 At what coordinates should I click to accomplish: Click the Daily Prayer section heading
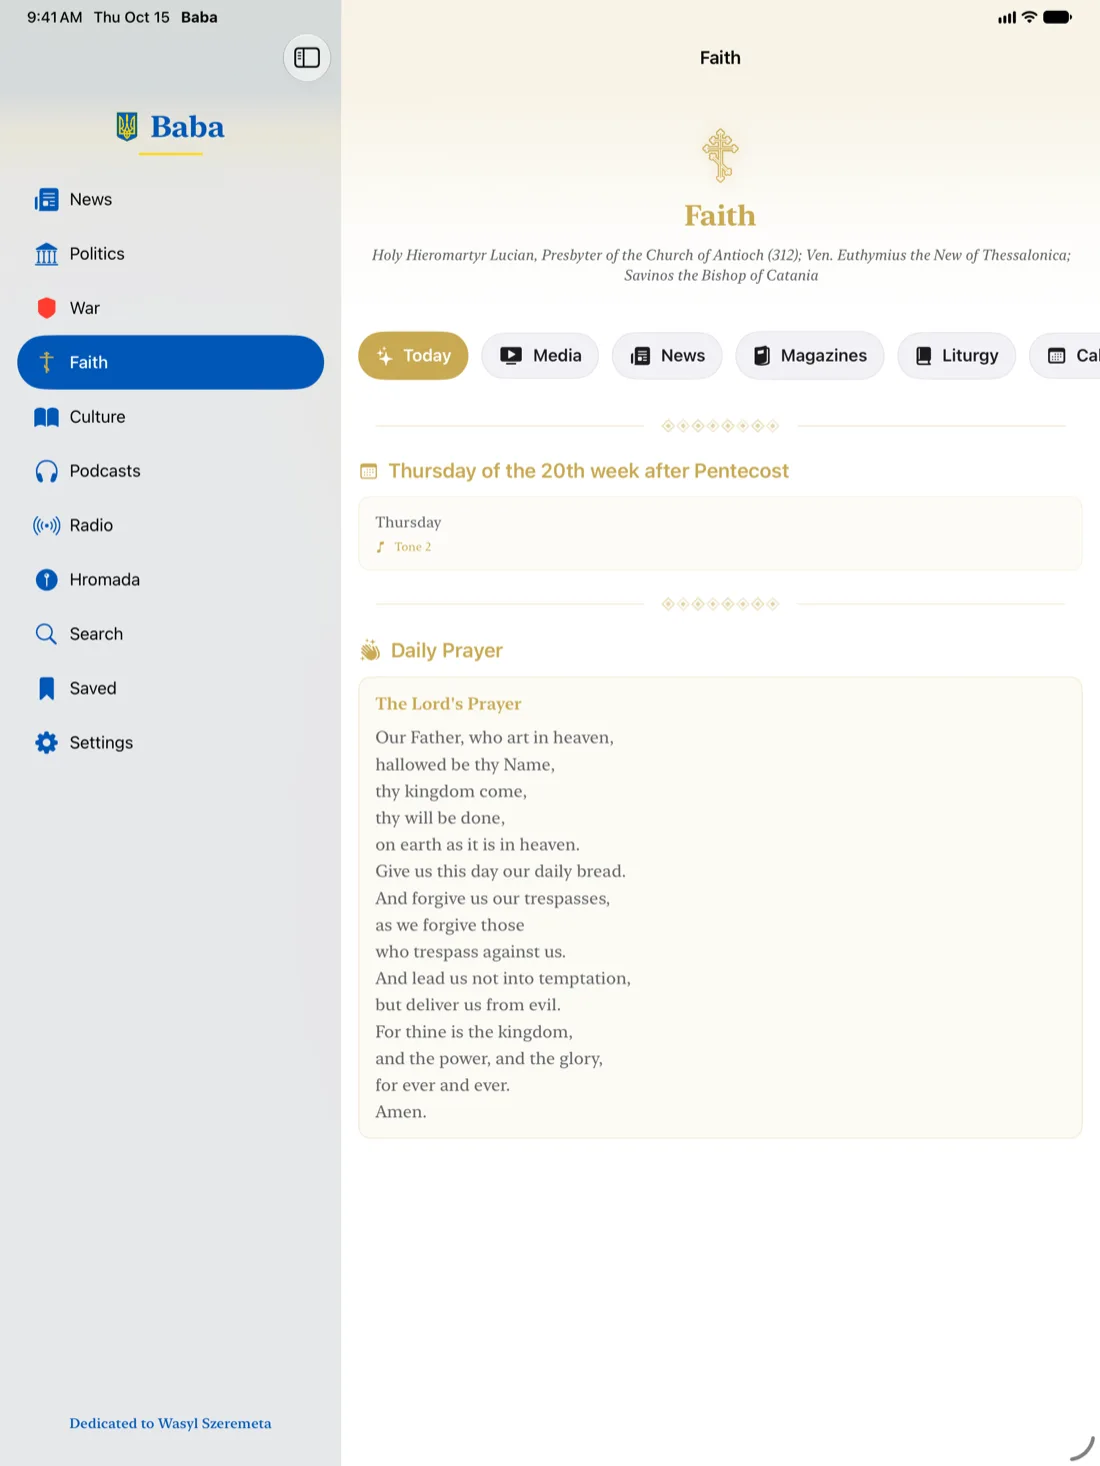click(447, 651)
